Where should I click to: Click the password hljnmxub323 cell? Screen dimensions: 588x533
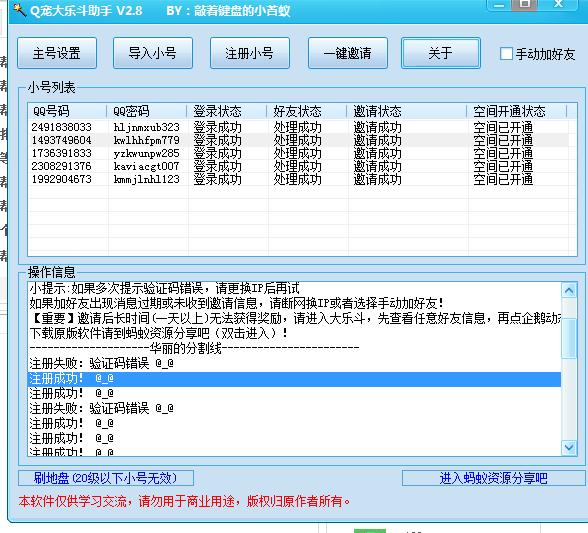pos(147,127)
